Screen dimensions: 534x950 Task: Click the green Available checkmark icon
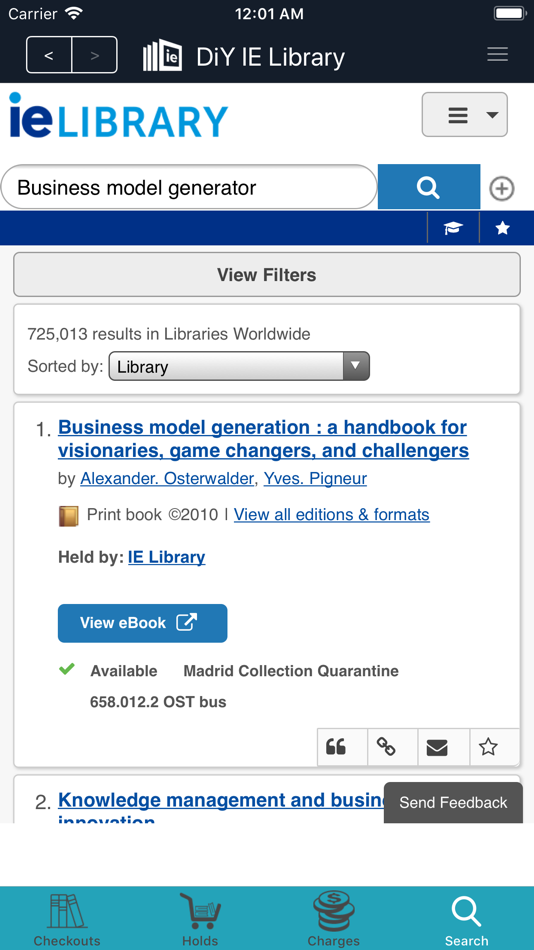coord(67,669)
